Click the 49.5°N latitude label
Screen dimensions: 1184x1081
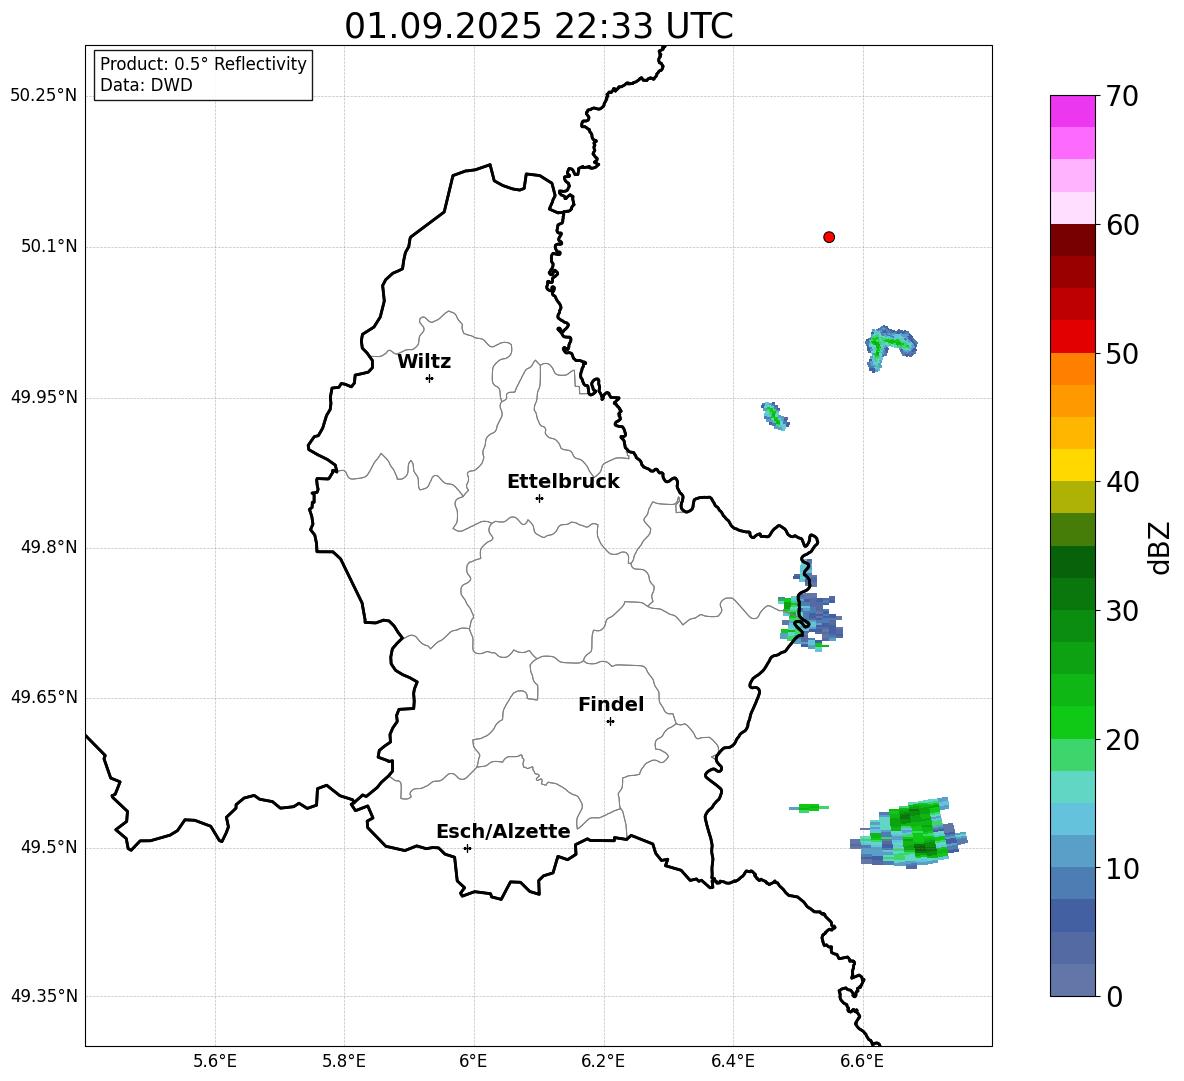pos(49,847)
